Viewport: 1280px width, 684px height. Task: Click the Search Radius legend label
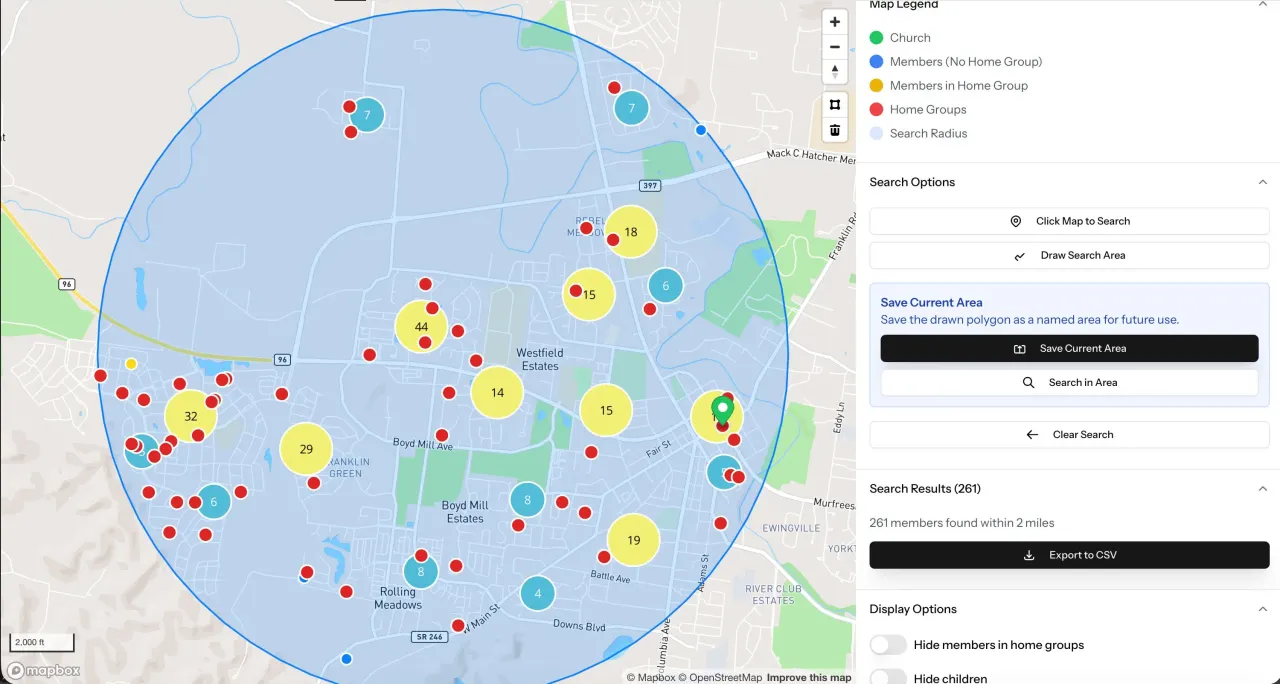(929, 134)
